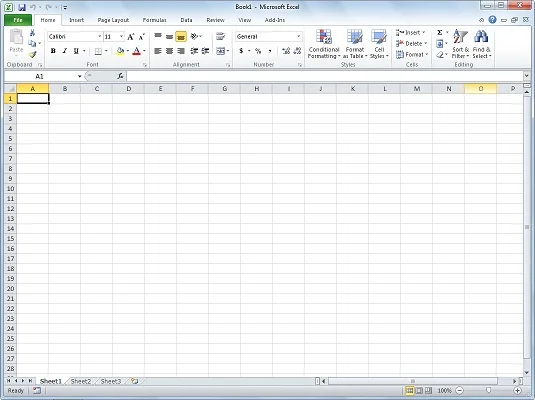This screenshot has height=400, width=535.
Task: Click the green File button
Action: click(18, 20)
